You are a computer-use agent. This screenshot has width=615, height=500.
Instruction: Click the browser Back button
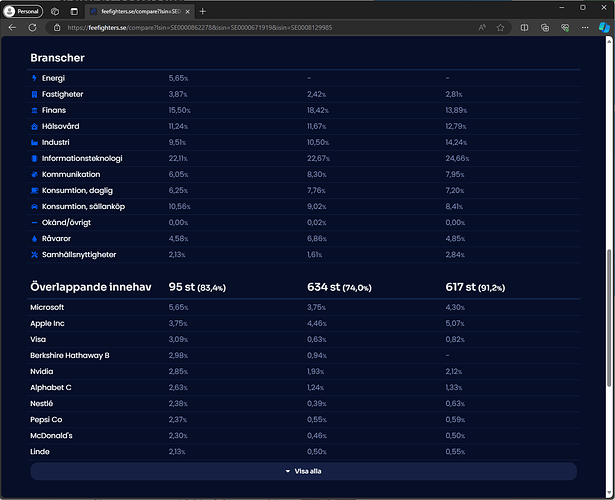(12, 28)
